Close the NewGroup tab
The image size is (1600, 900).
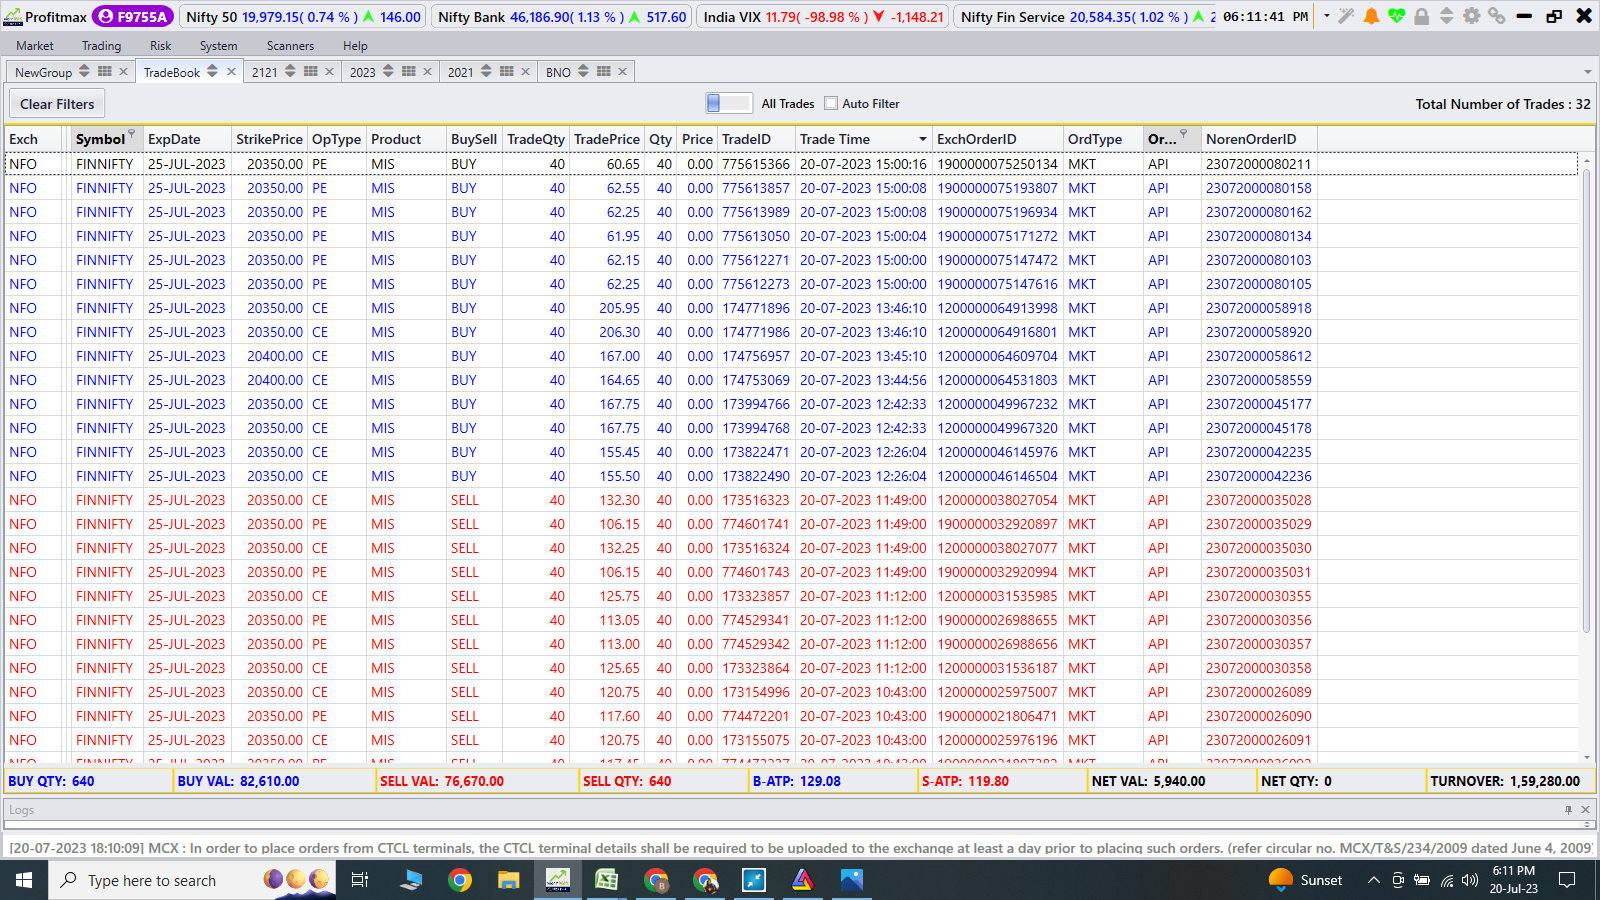[124, 71]
